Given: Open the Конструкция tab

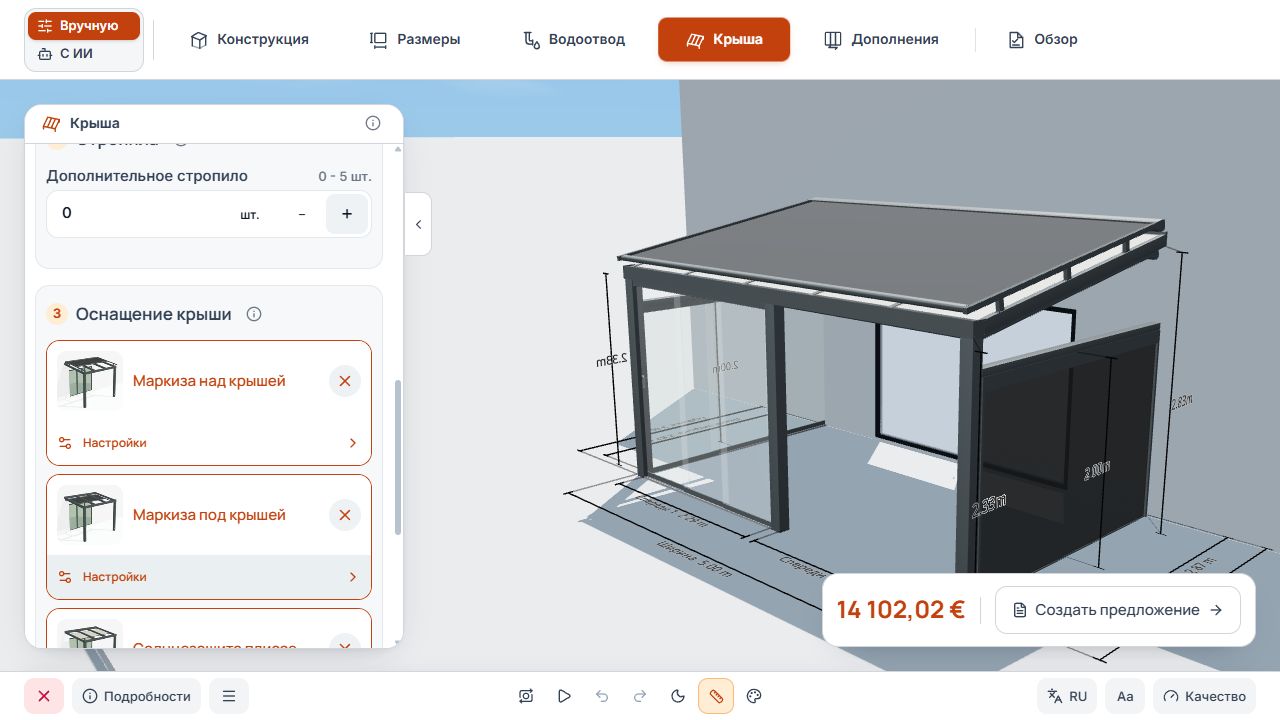Looking at the screenshot, I should click(x=250, y=40).
